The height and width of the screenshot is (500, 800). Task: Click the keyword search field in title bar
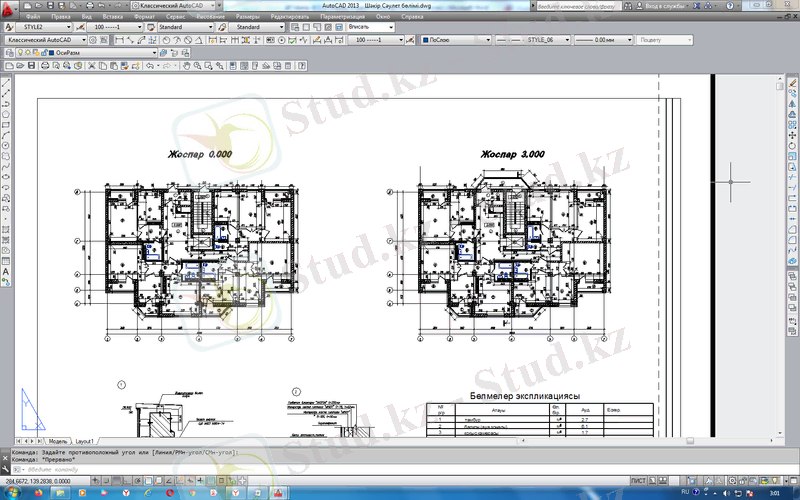pyautogui.click(x=578, y=6)
